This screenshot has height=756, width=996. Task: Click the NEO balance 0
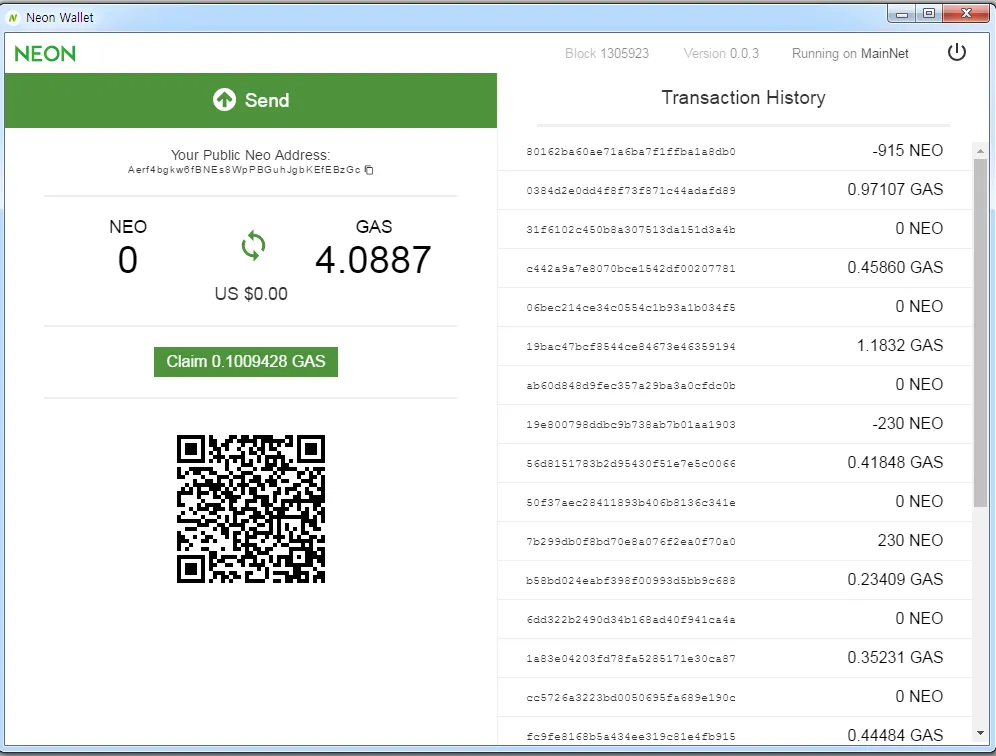coord(128,260)
